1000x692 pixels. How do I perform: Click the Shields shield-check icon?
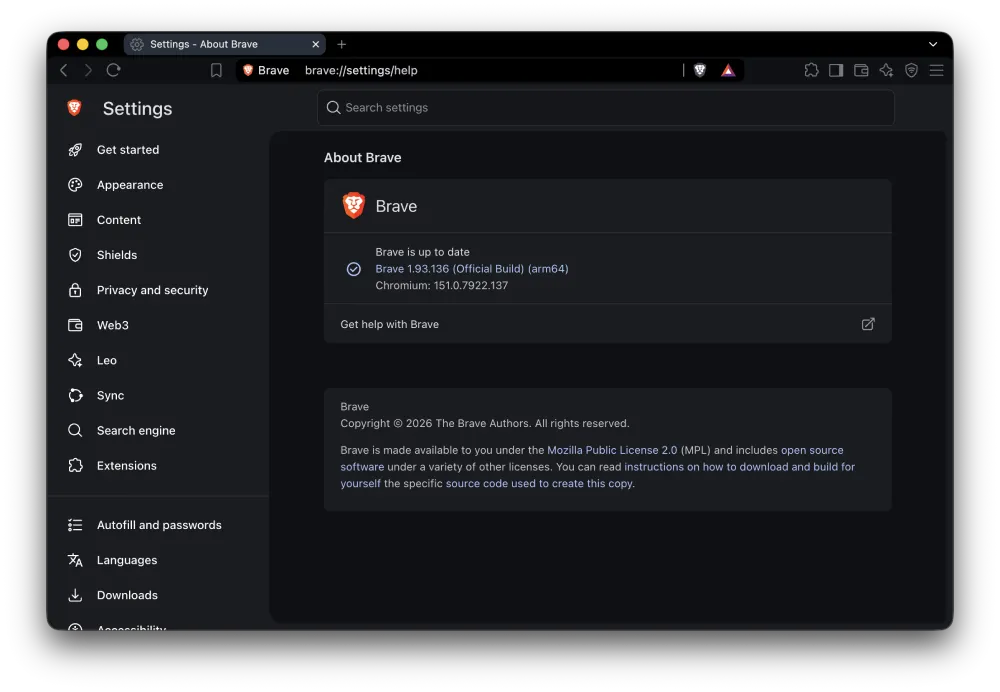[x=75, y=254]
